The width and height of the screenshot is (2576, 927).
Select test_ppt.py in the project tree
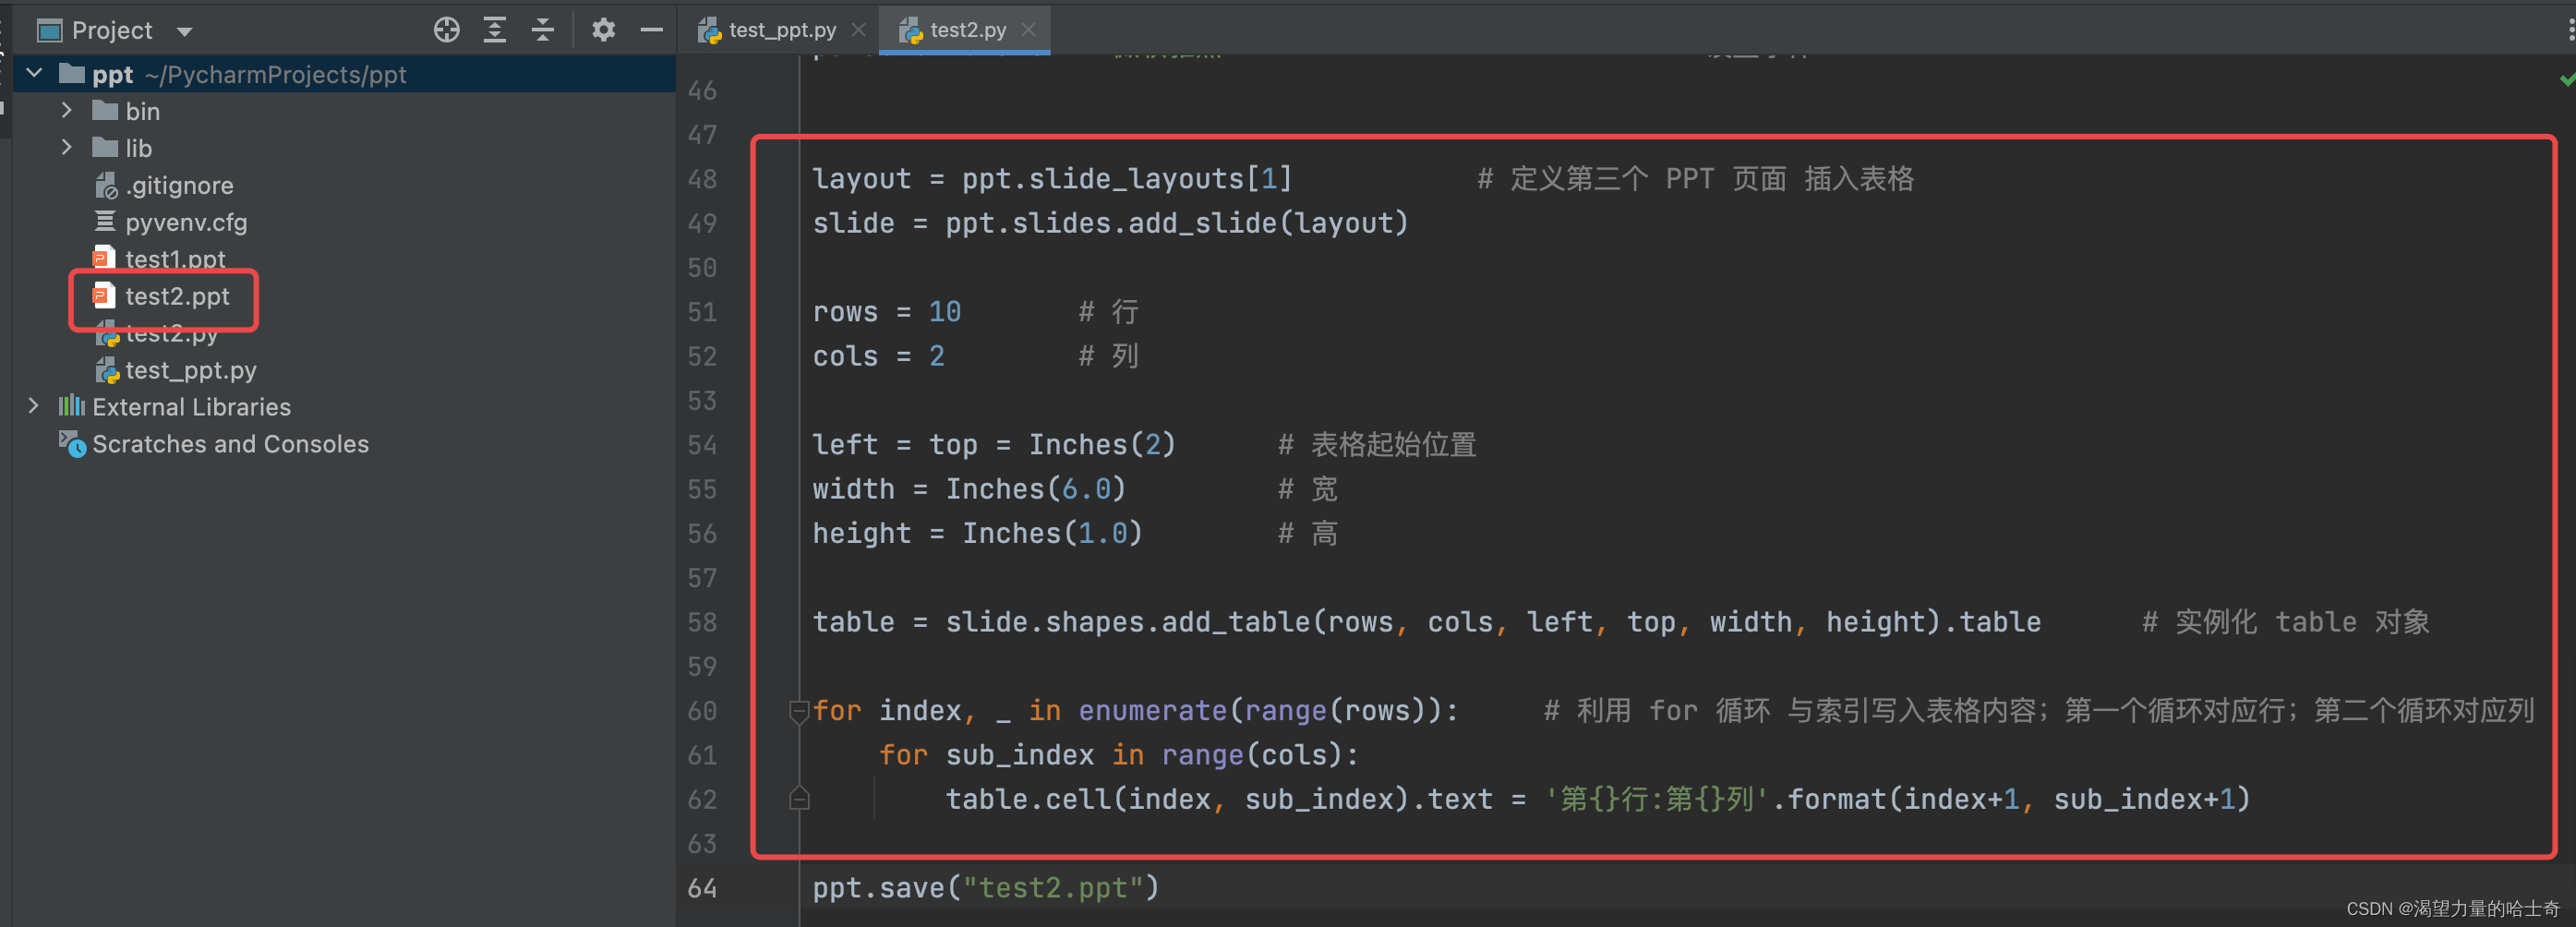pyautogui.click(x=190, y=370)
